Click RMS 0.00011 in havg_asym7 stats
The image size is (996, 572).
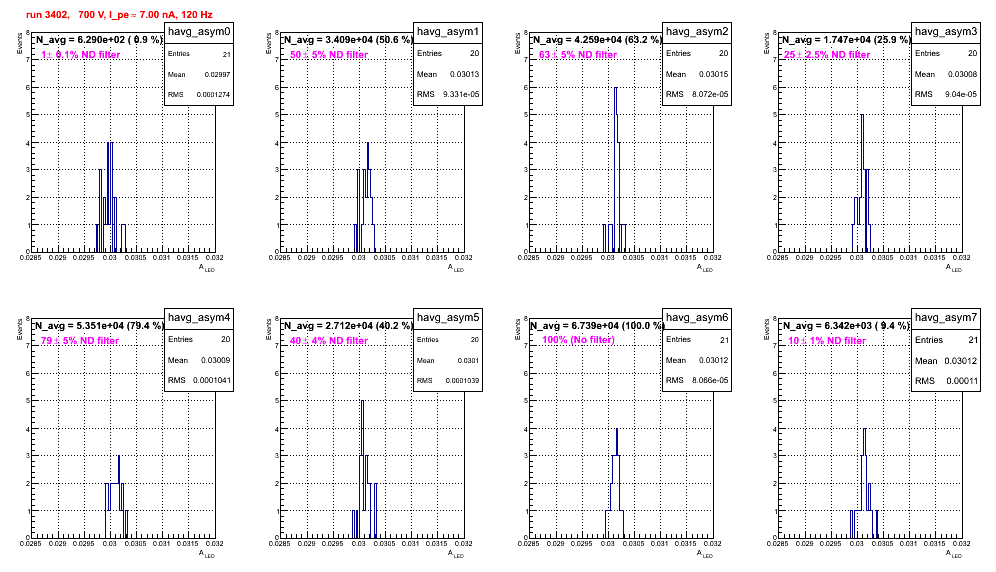(946, 381)
